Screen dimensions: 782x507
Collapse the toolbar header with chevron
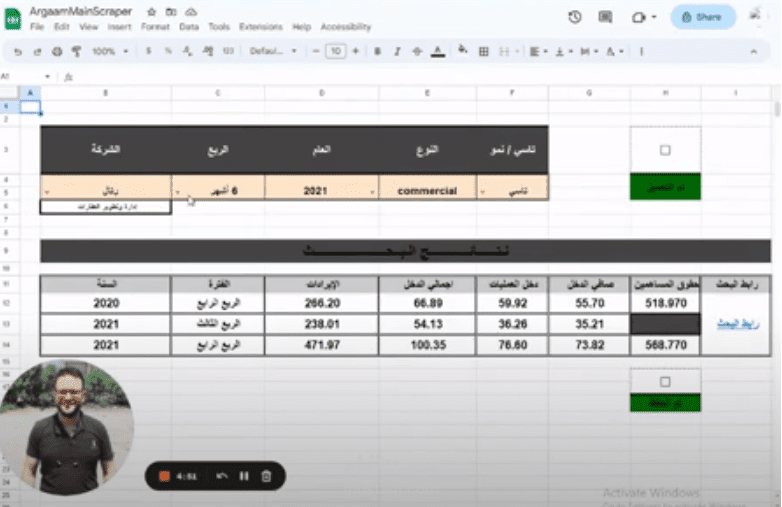pos(754,51)
